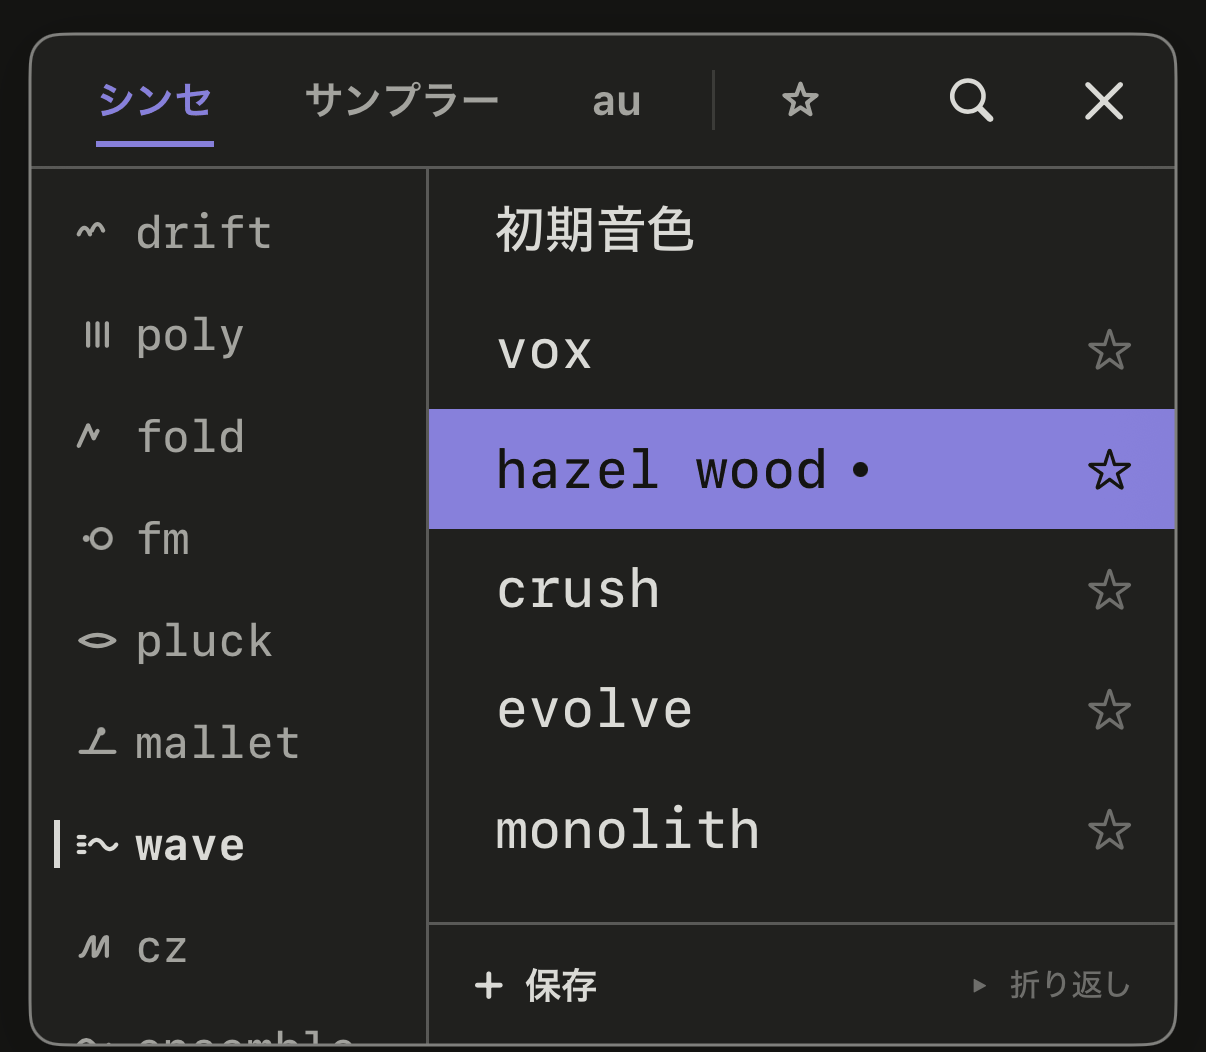
Task: Show favorites with the header star icon
Action: [x=800, y=100]
